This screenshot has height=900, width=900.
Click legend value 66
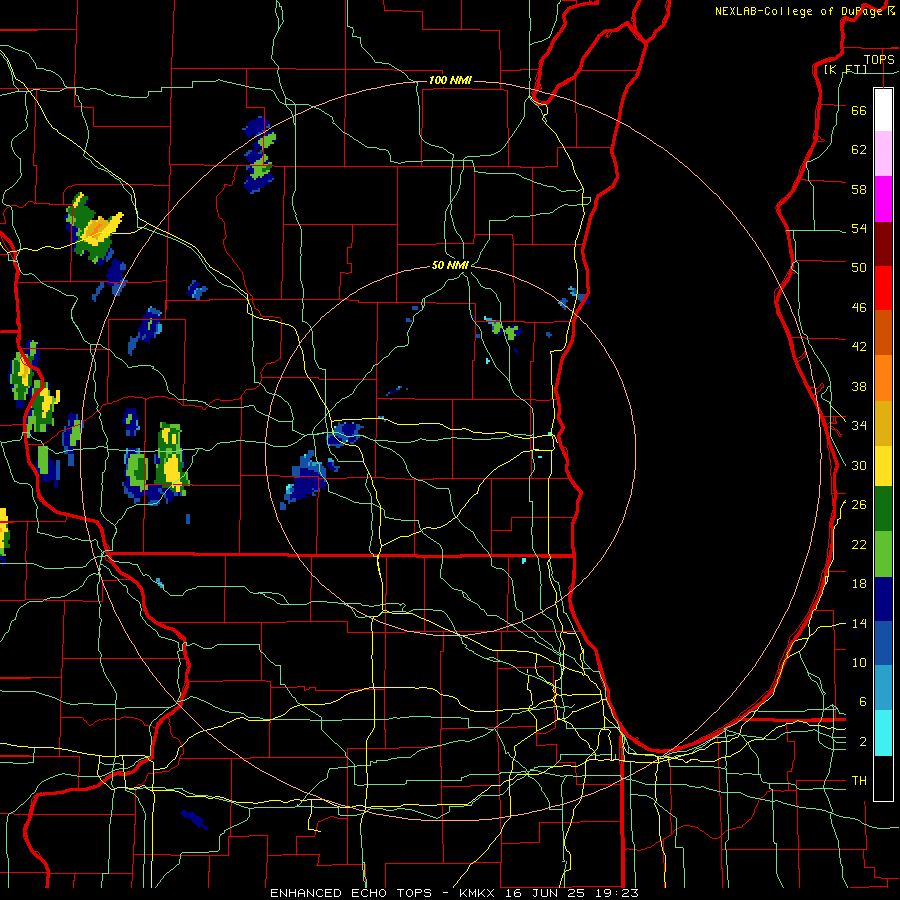(859, 110)
